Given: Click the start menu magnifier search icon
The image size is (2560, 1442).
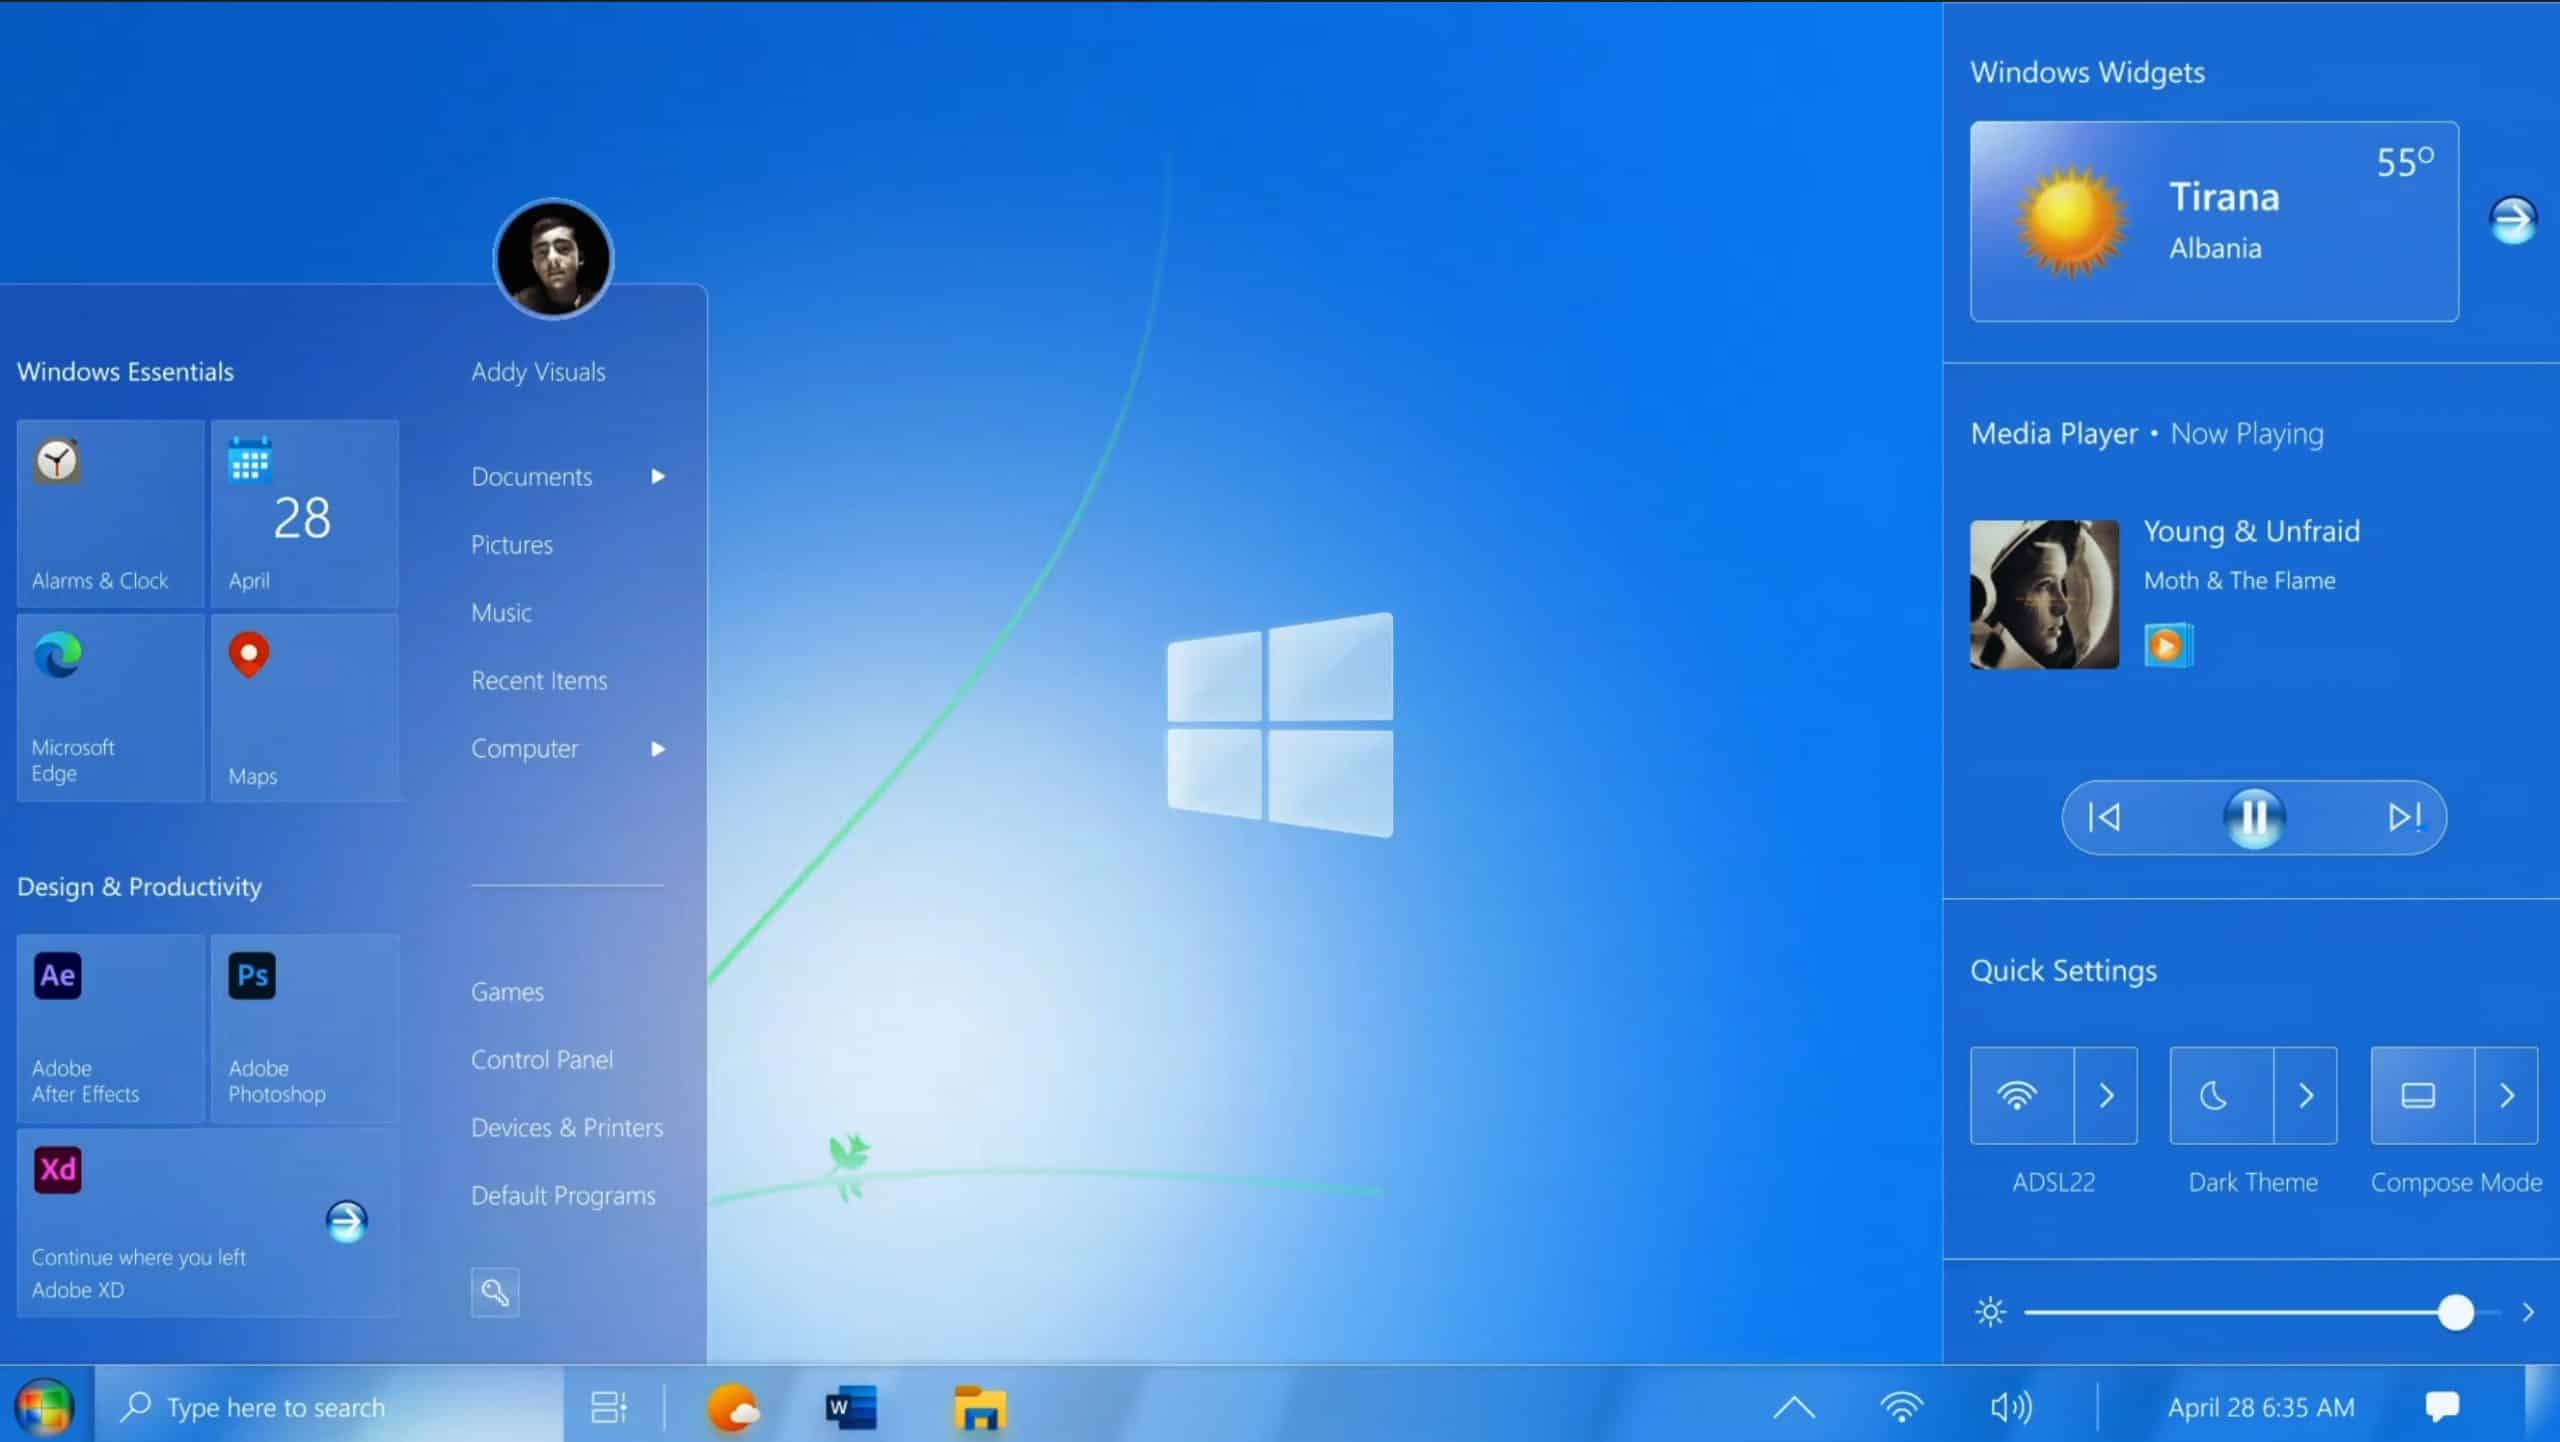Looking at the screenshot, I should (x=495, y=1293).
